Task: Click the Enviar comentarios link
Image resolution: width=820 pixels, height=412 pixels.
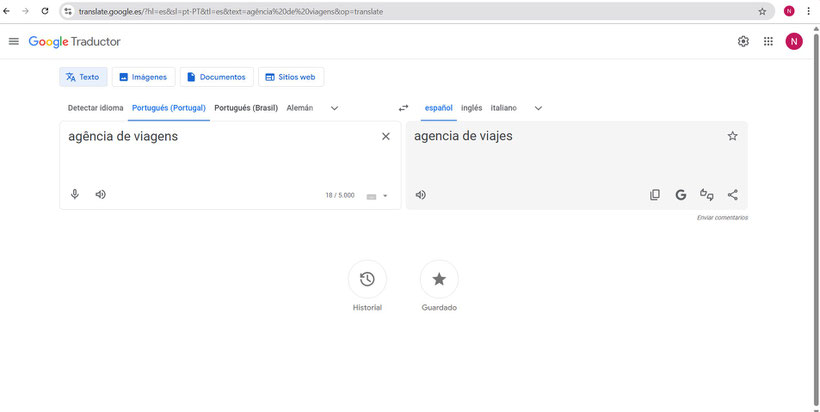Action: point(722,218)
